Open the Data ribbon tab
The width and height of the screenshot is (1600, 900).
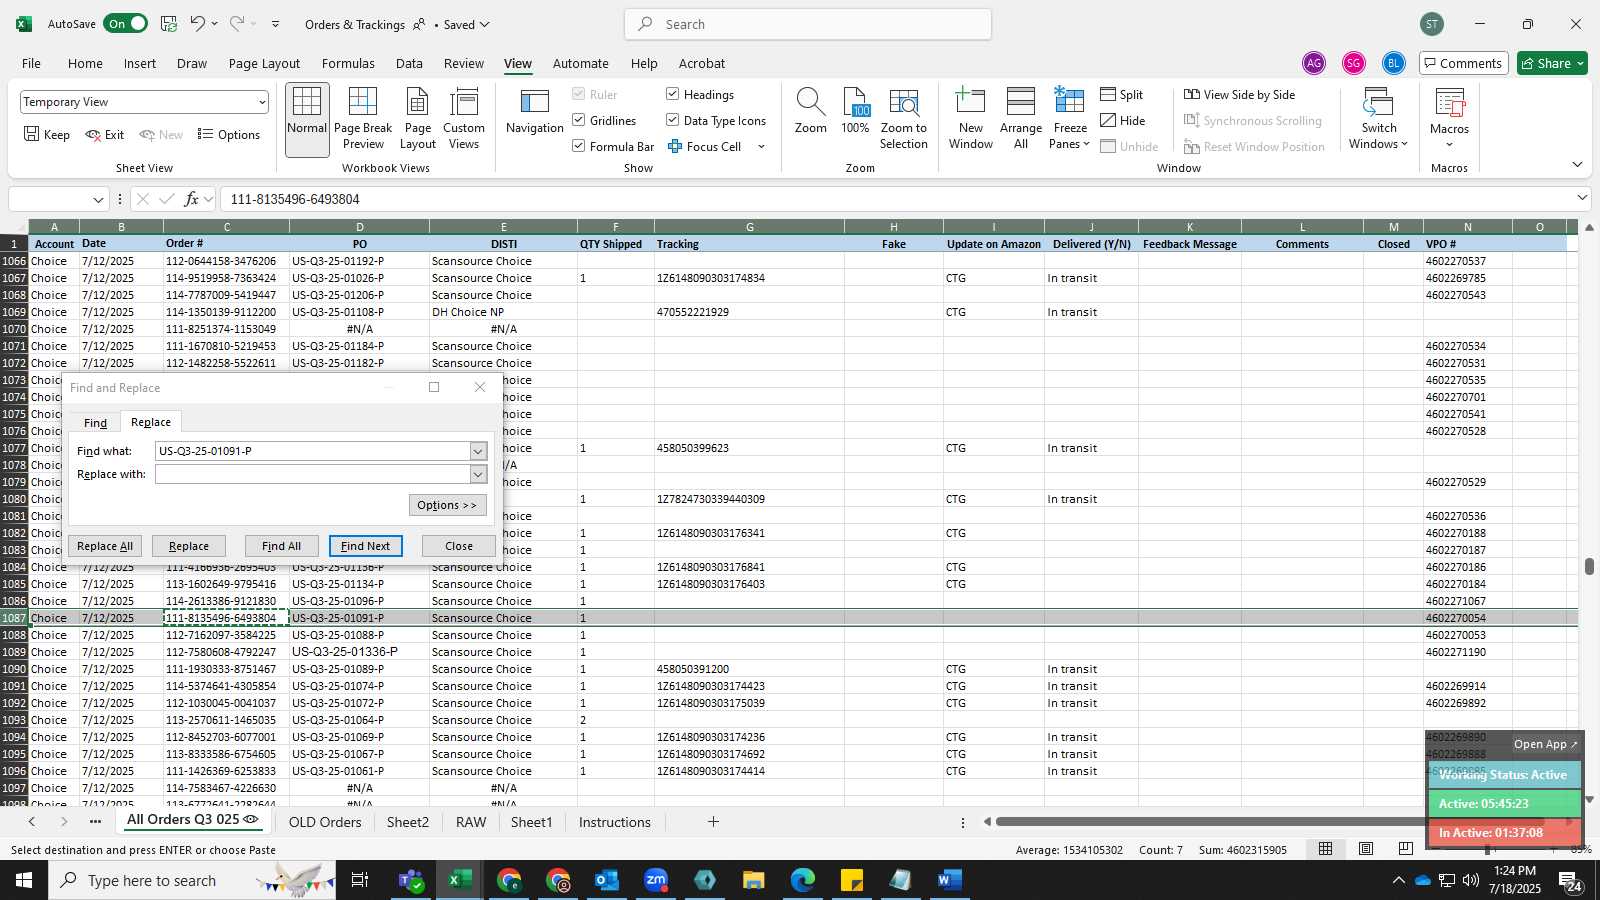pos(409,63)
